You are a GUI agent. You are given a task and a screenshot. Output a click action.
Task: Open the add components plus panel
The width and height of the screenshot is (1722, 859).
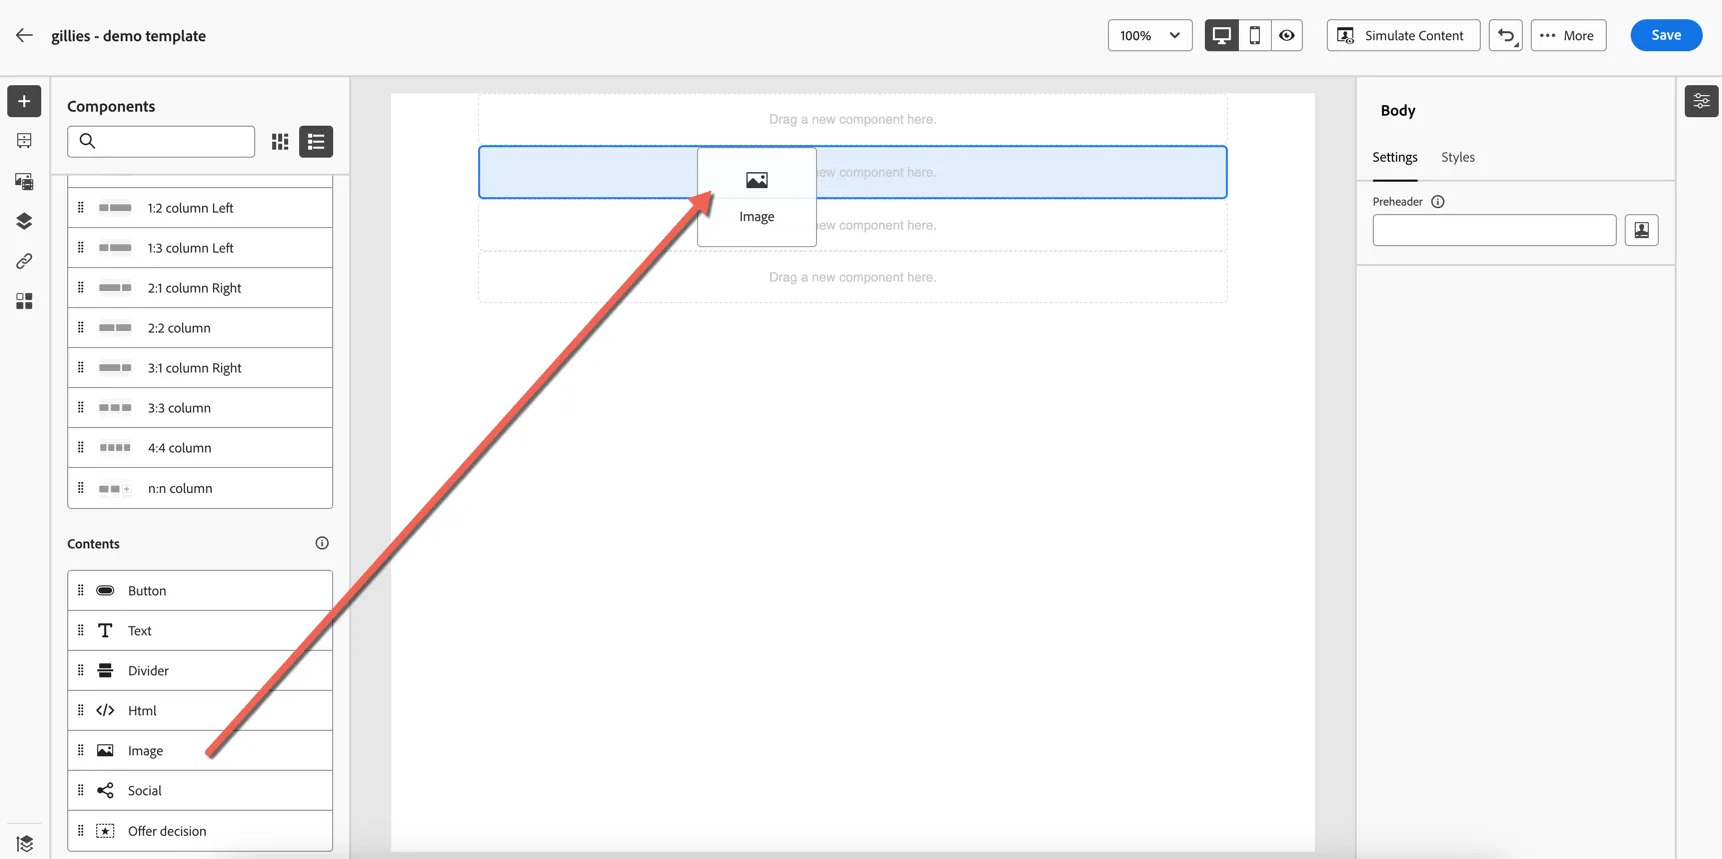coord(24,101)
